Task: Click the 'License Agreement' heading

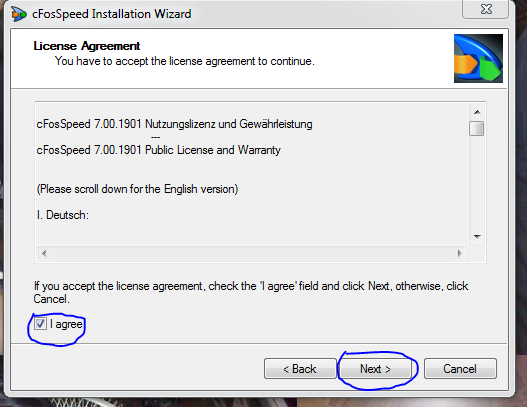Action: (87, 46)
